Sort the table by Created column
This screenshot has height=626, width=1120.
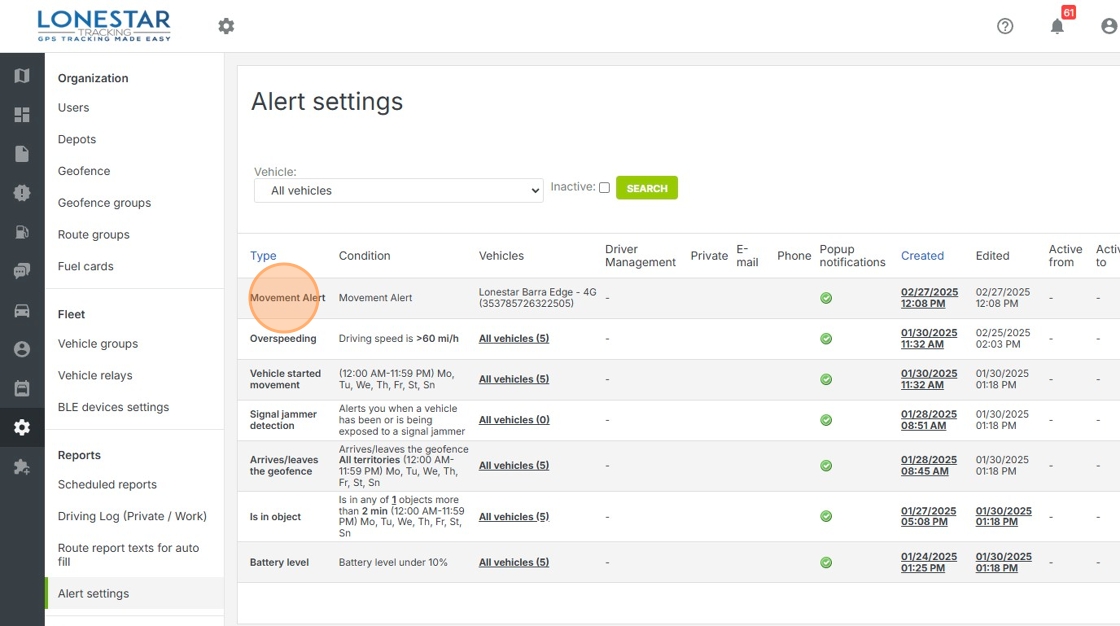[x=922, y=256]
